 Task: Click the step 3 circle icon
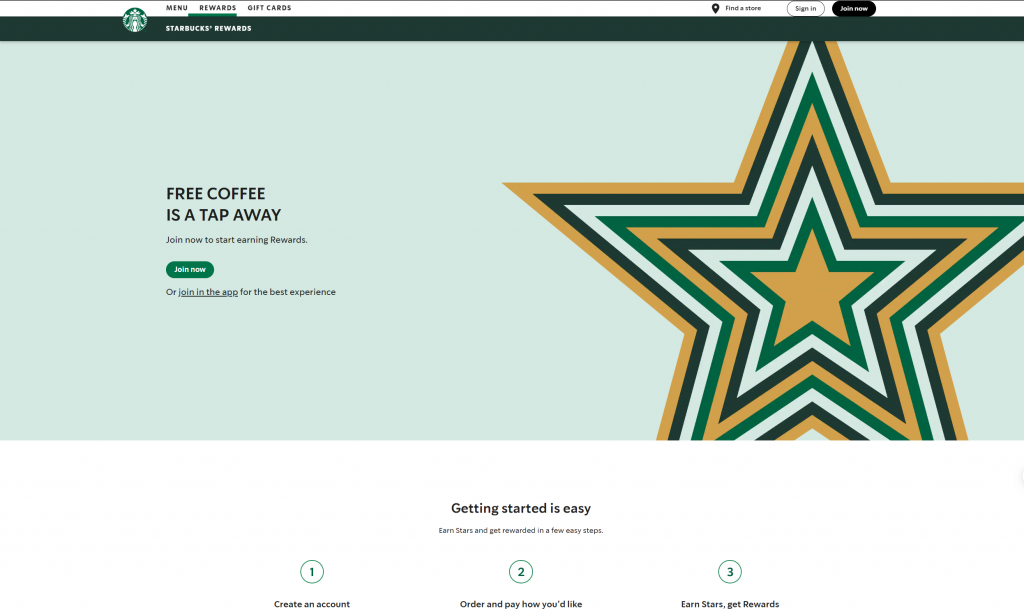point(729,572)
